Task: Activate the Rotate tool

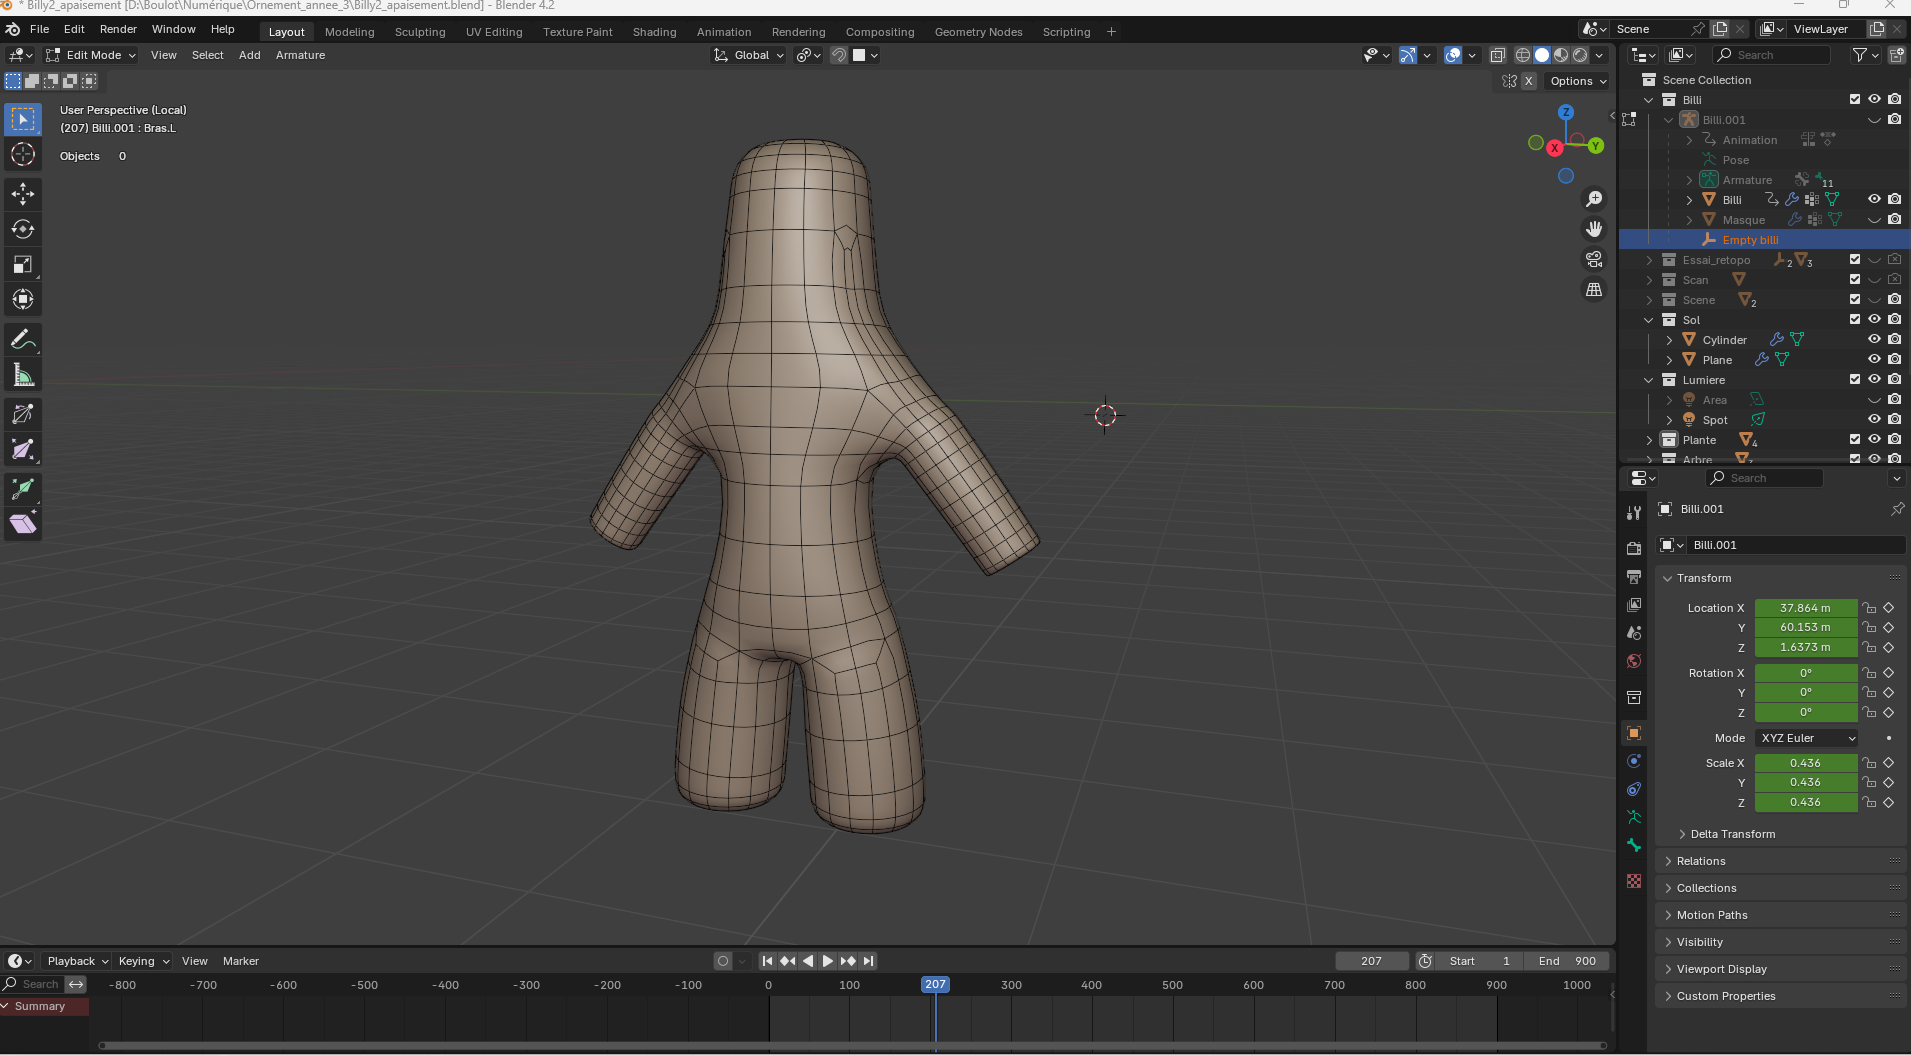Action: click(x=22, y=229)
